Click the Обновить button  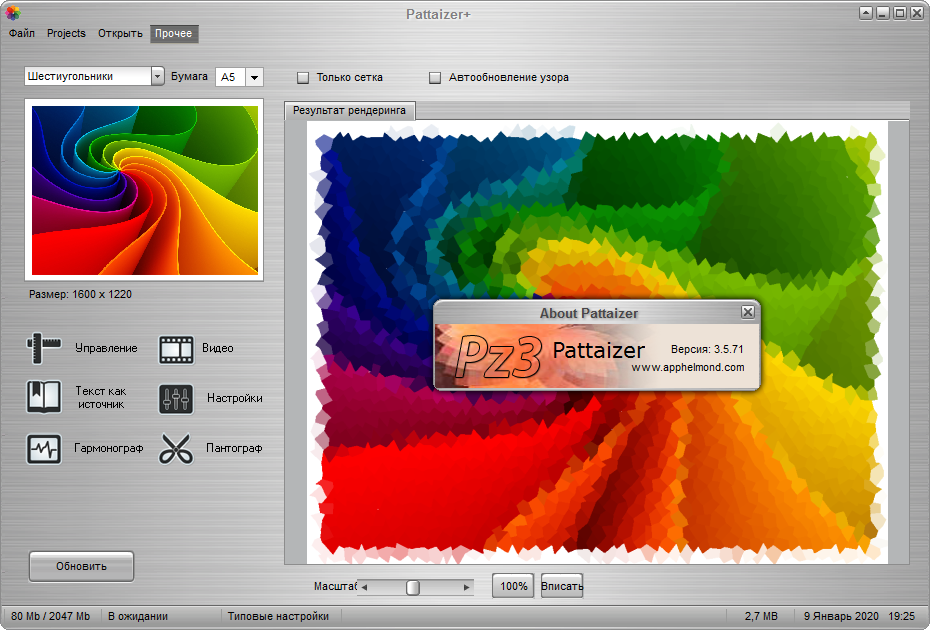[81, 567]
